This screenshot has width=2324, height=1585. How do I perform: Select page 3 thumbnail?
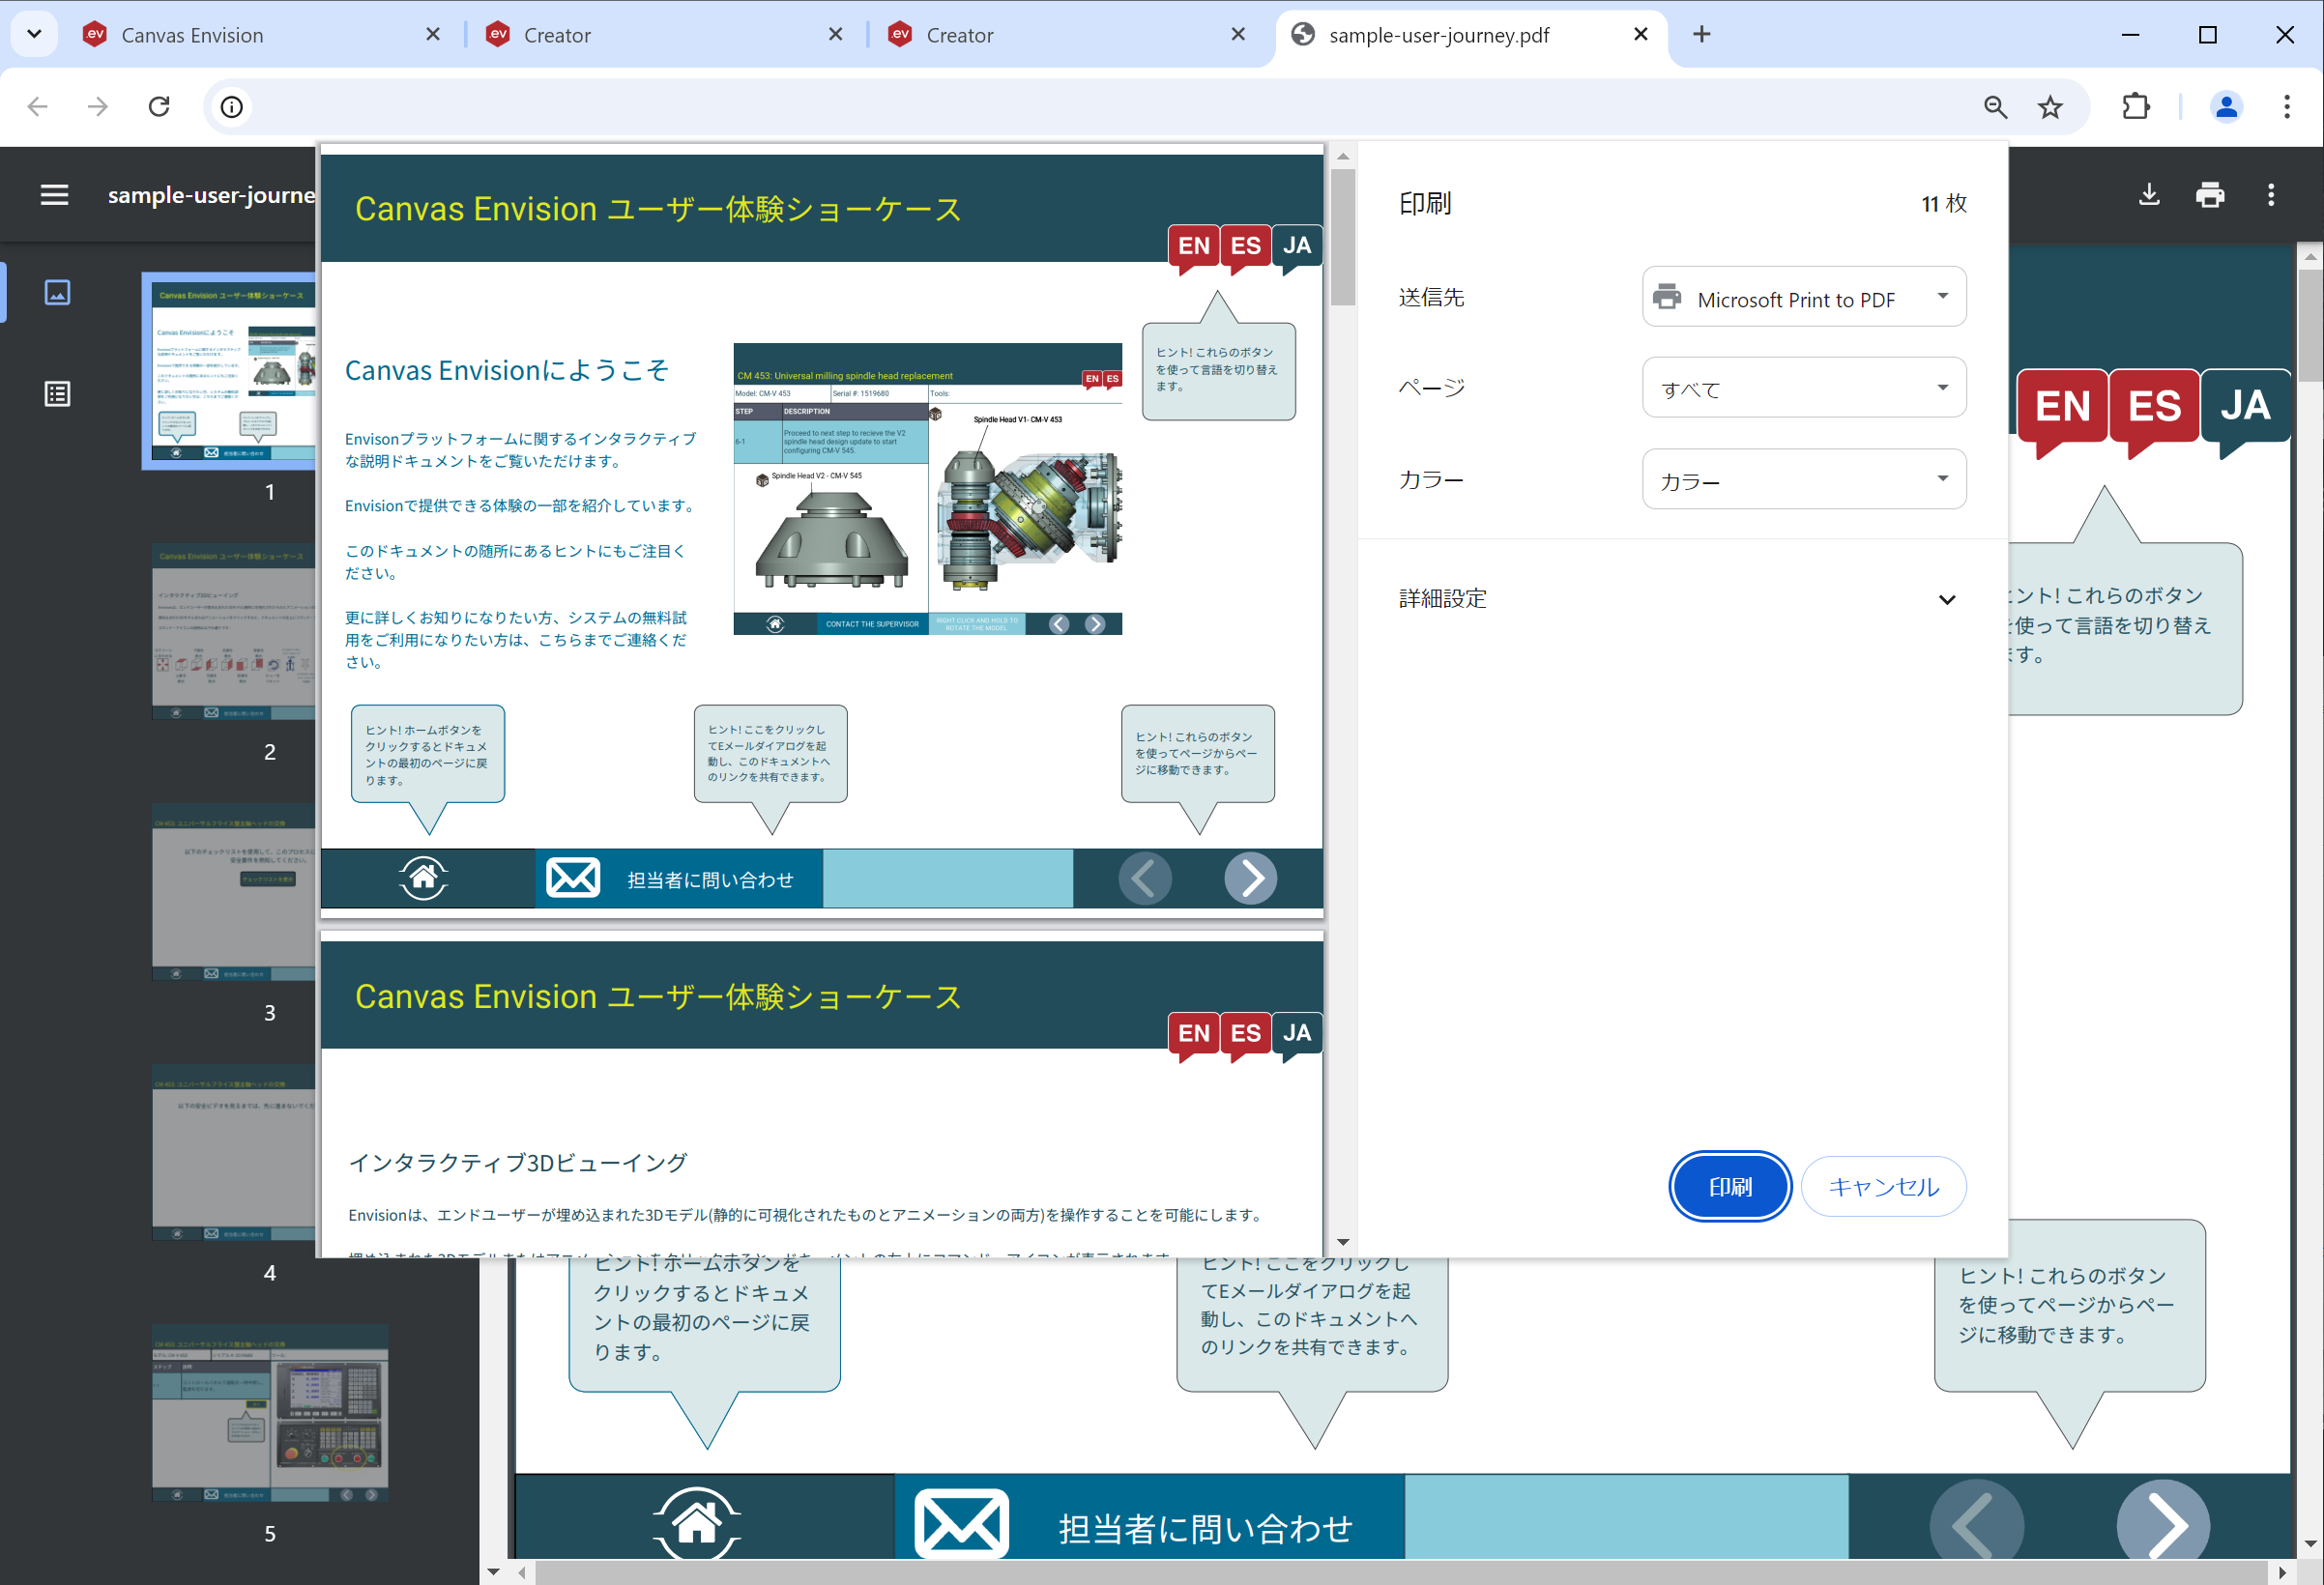[232, 891]
